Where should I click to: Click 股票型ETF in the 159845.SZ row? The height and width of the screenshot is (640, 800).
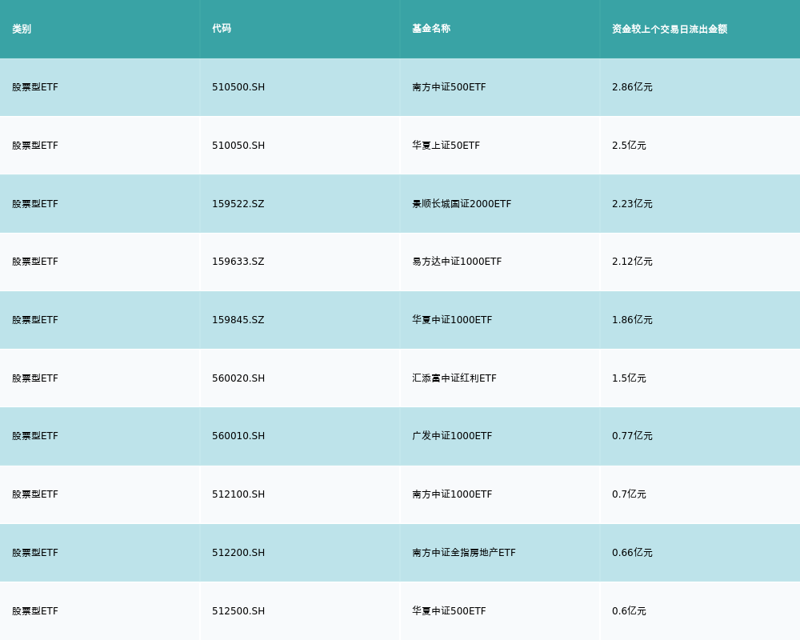pos(35,320)
